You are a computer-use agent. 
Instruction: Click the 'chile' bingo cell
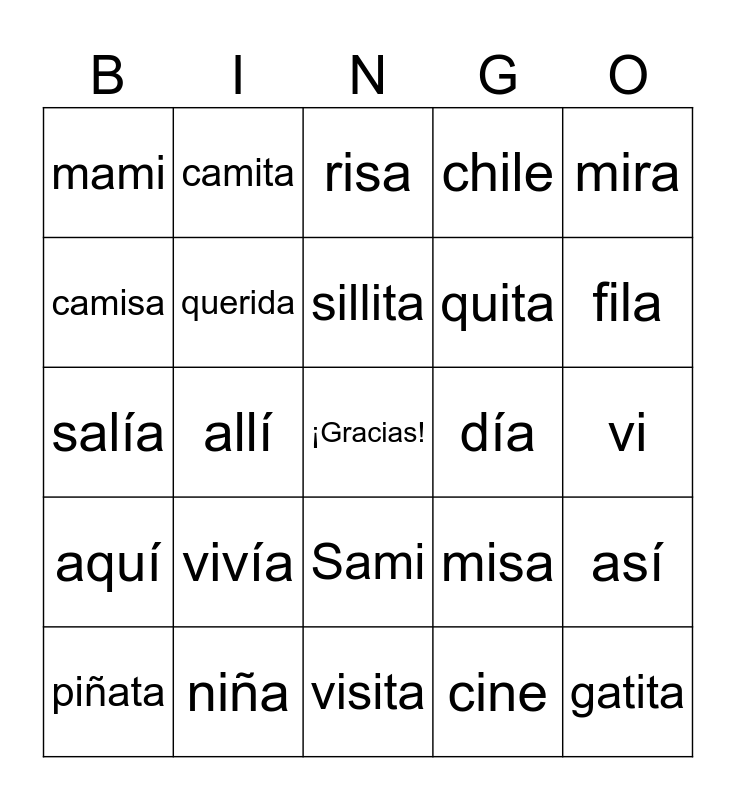[498, 173]
